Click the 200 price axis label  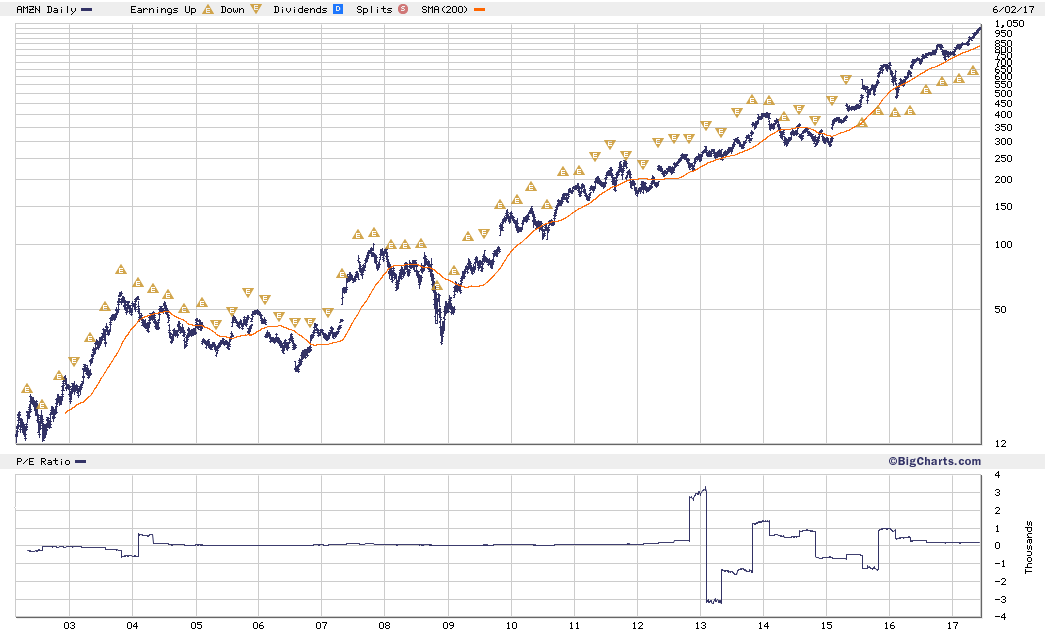1003,180
